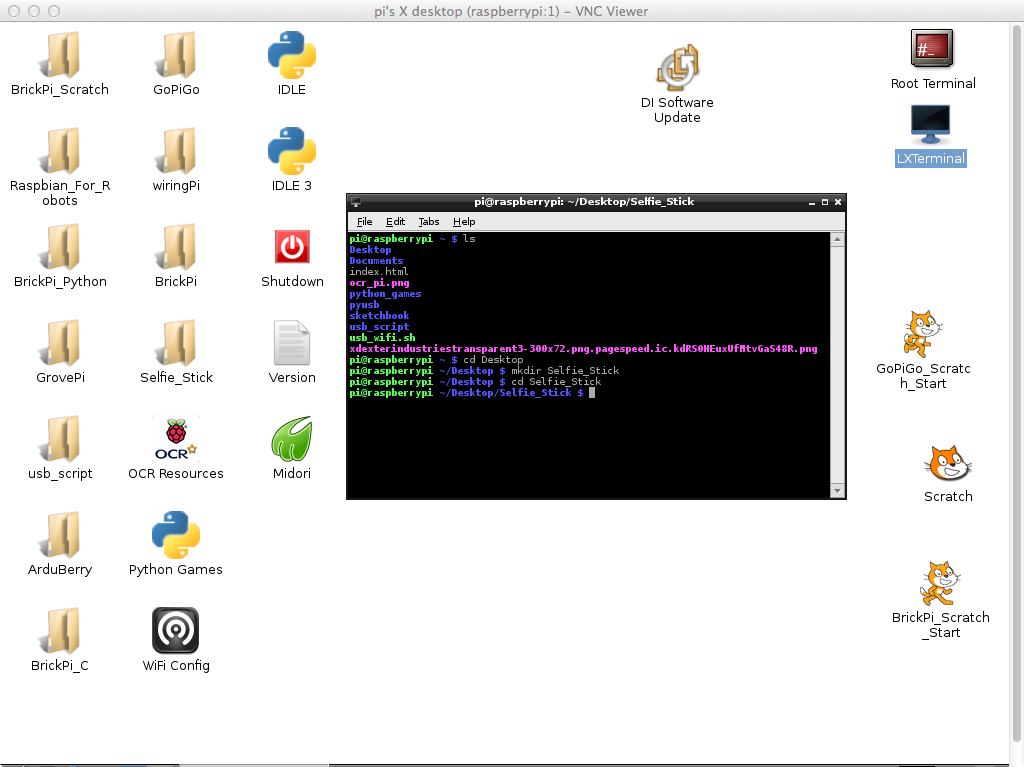Click 'Documents' in terminal listing
The height and width of the screenshot is (767, 1024).
[376, 261]
